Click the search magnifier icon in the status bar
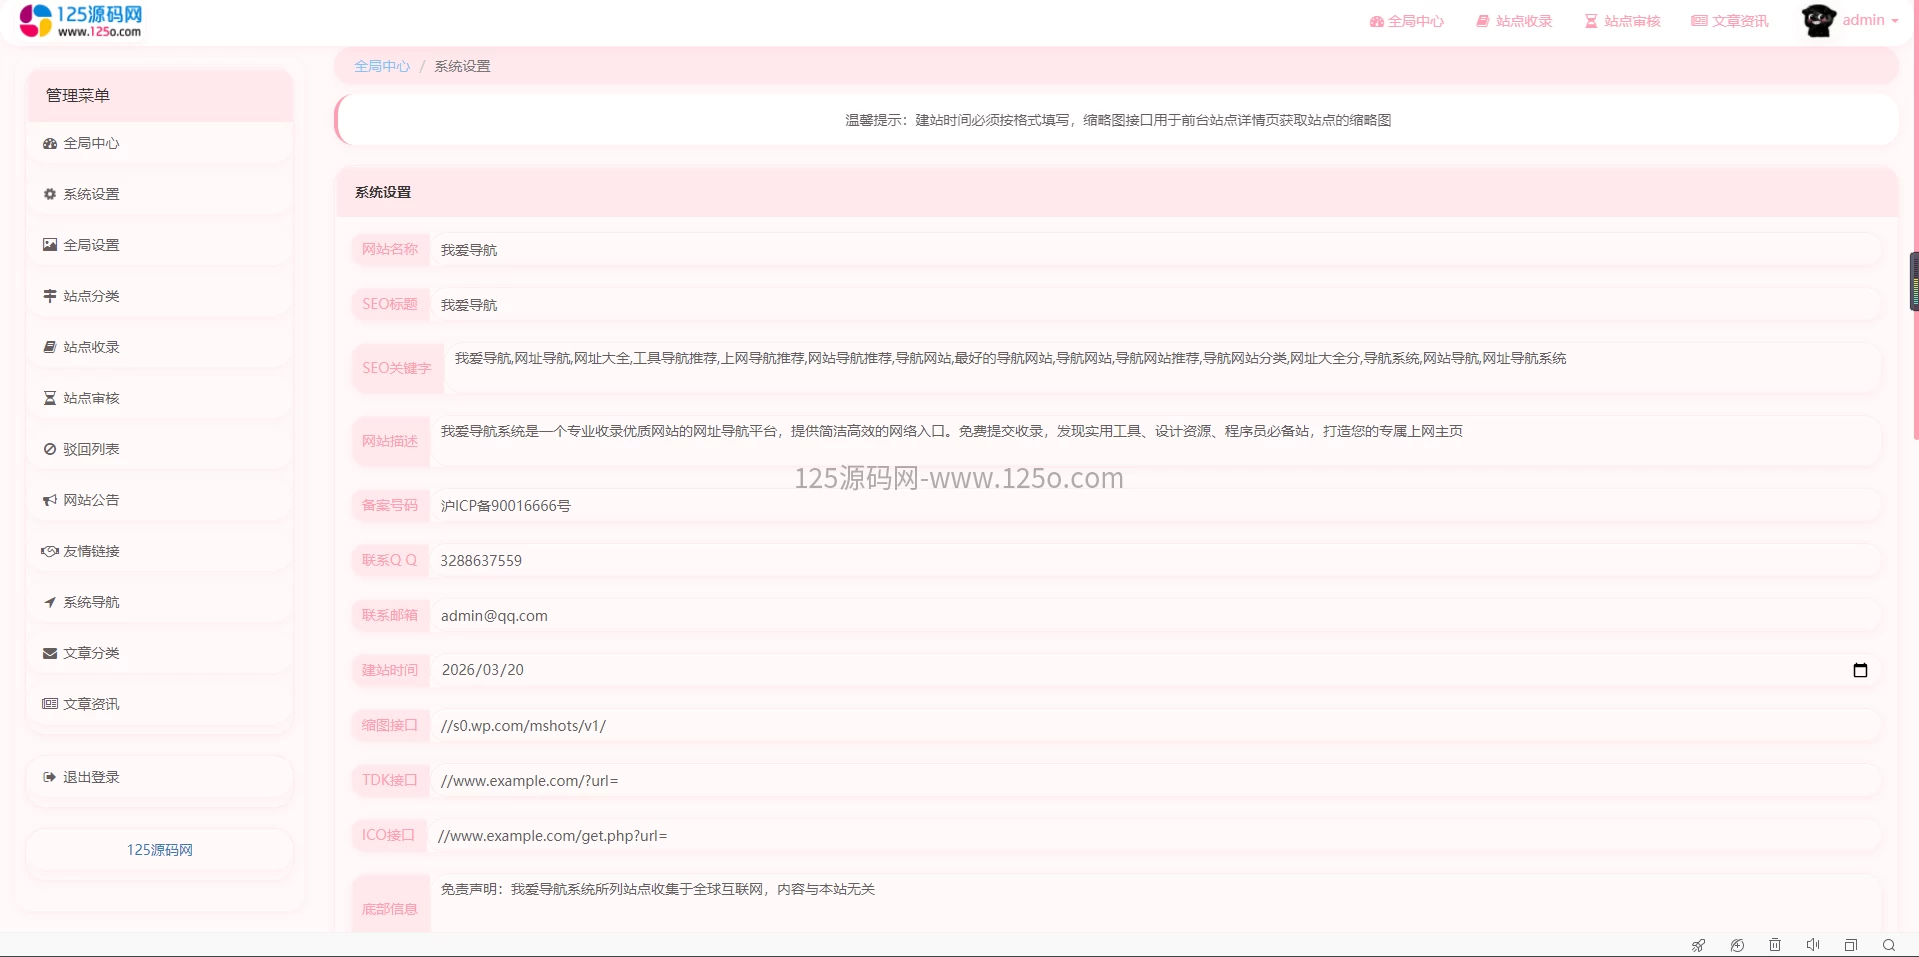The width and height of the screenshot is (1919, 957). pyautogui.click(x=1889, y=945)
